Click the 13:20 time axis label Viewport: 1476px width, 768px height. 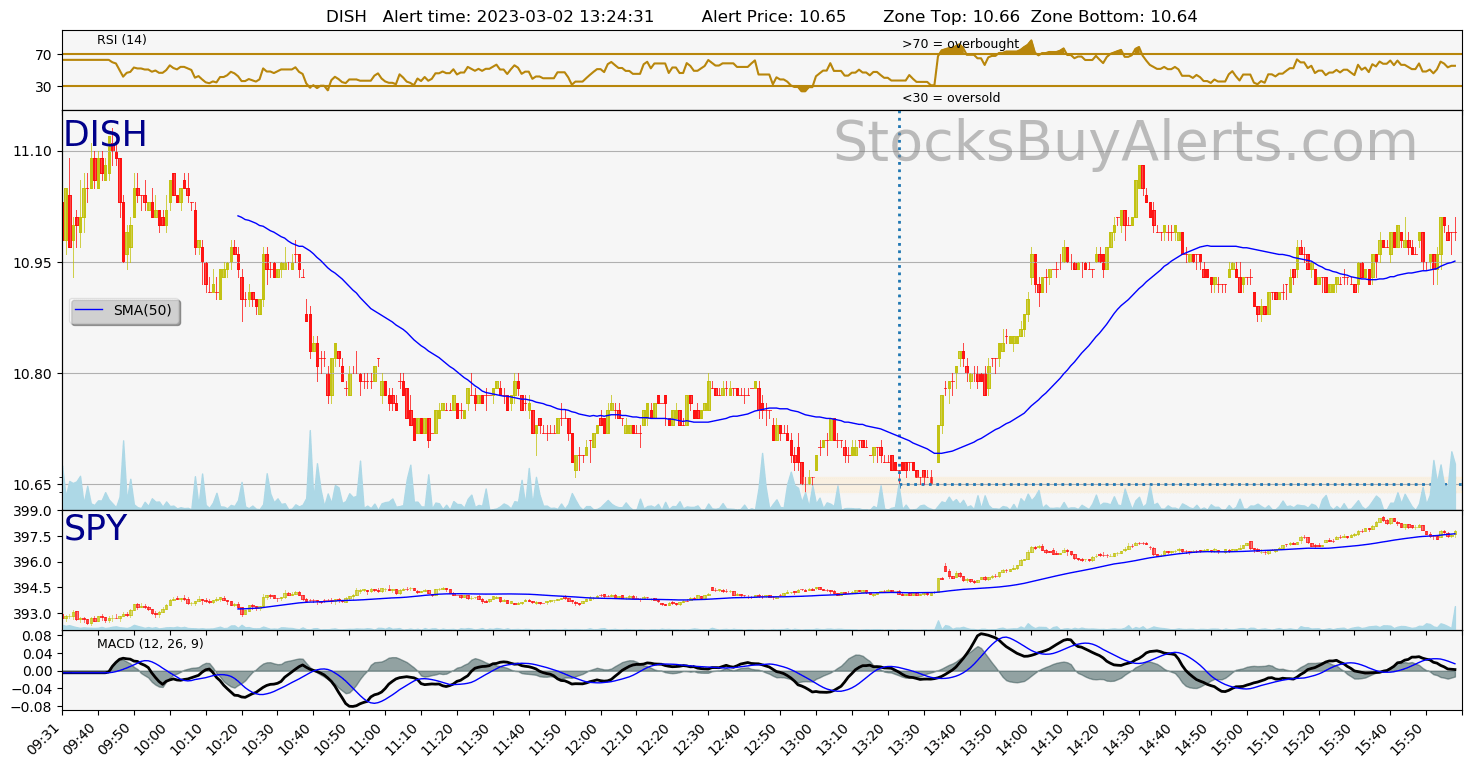(870, 740)
